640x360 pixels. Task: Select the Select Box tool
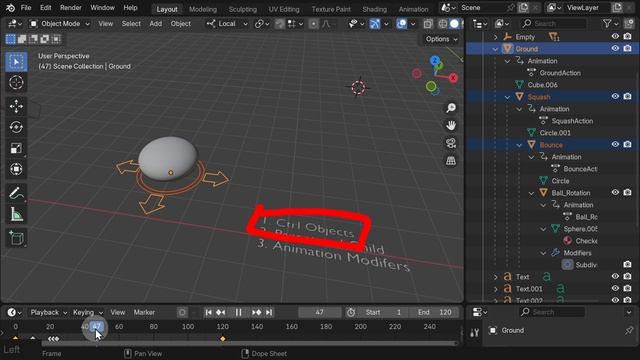pos(16,62)
